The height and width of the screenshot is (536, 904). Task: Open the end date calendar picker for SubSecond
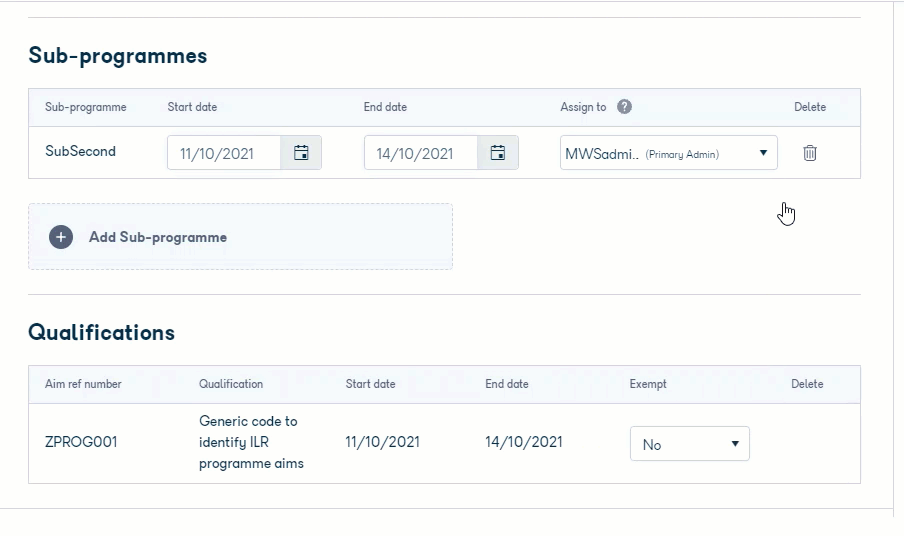coord(498,153)
